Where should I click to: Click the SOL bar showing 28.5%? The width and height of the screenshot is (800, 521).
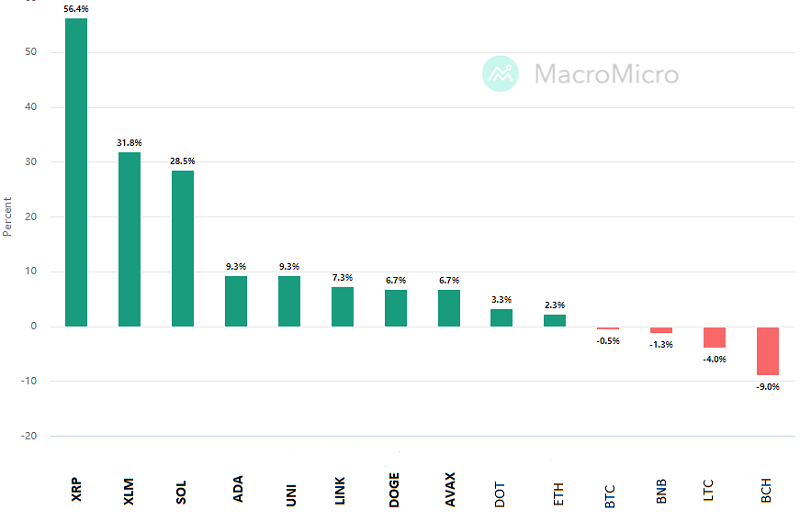183,248
